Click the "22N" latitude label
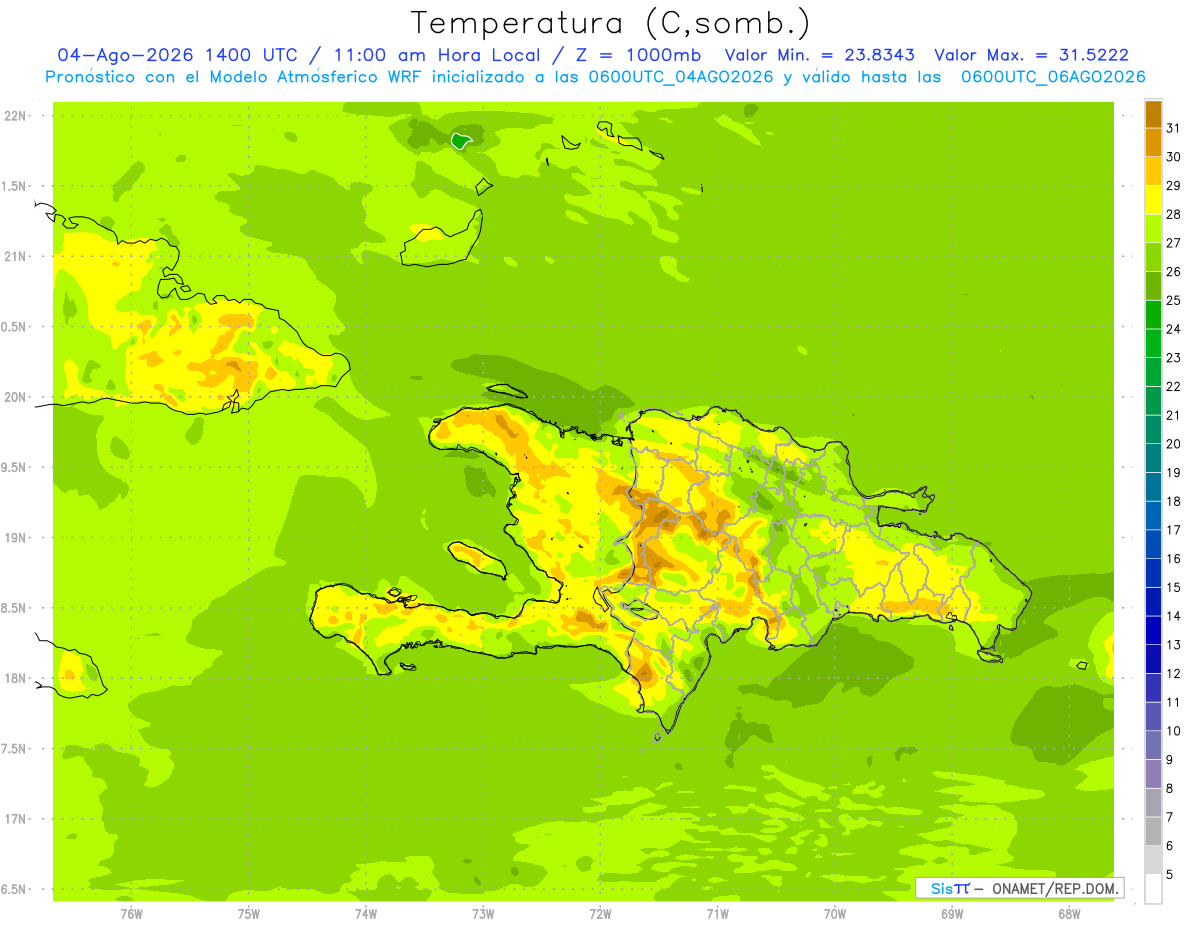Viewport: 1200px width, 927px height. tap(16, 116)
